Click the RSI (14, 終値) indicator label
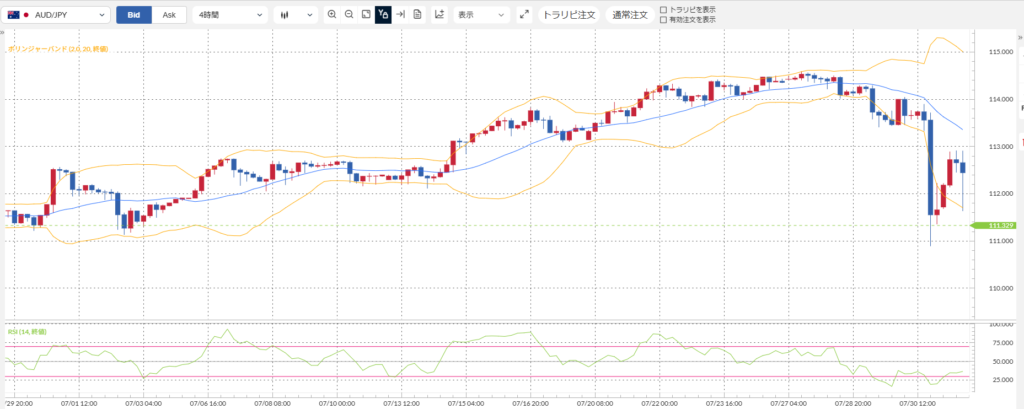The image size is (1024, 409). 27,332
